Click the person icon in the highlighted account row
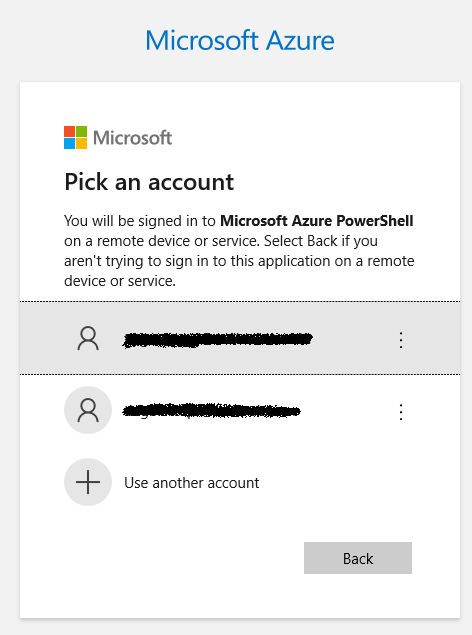 [88, 338]
